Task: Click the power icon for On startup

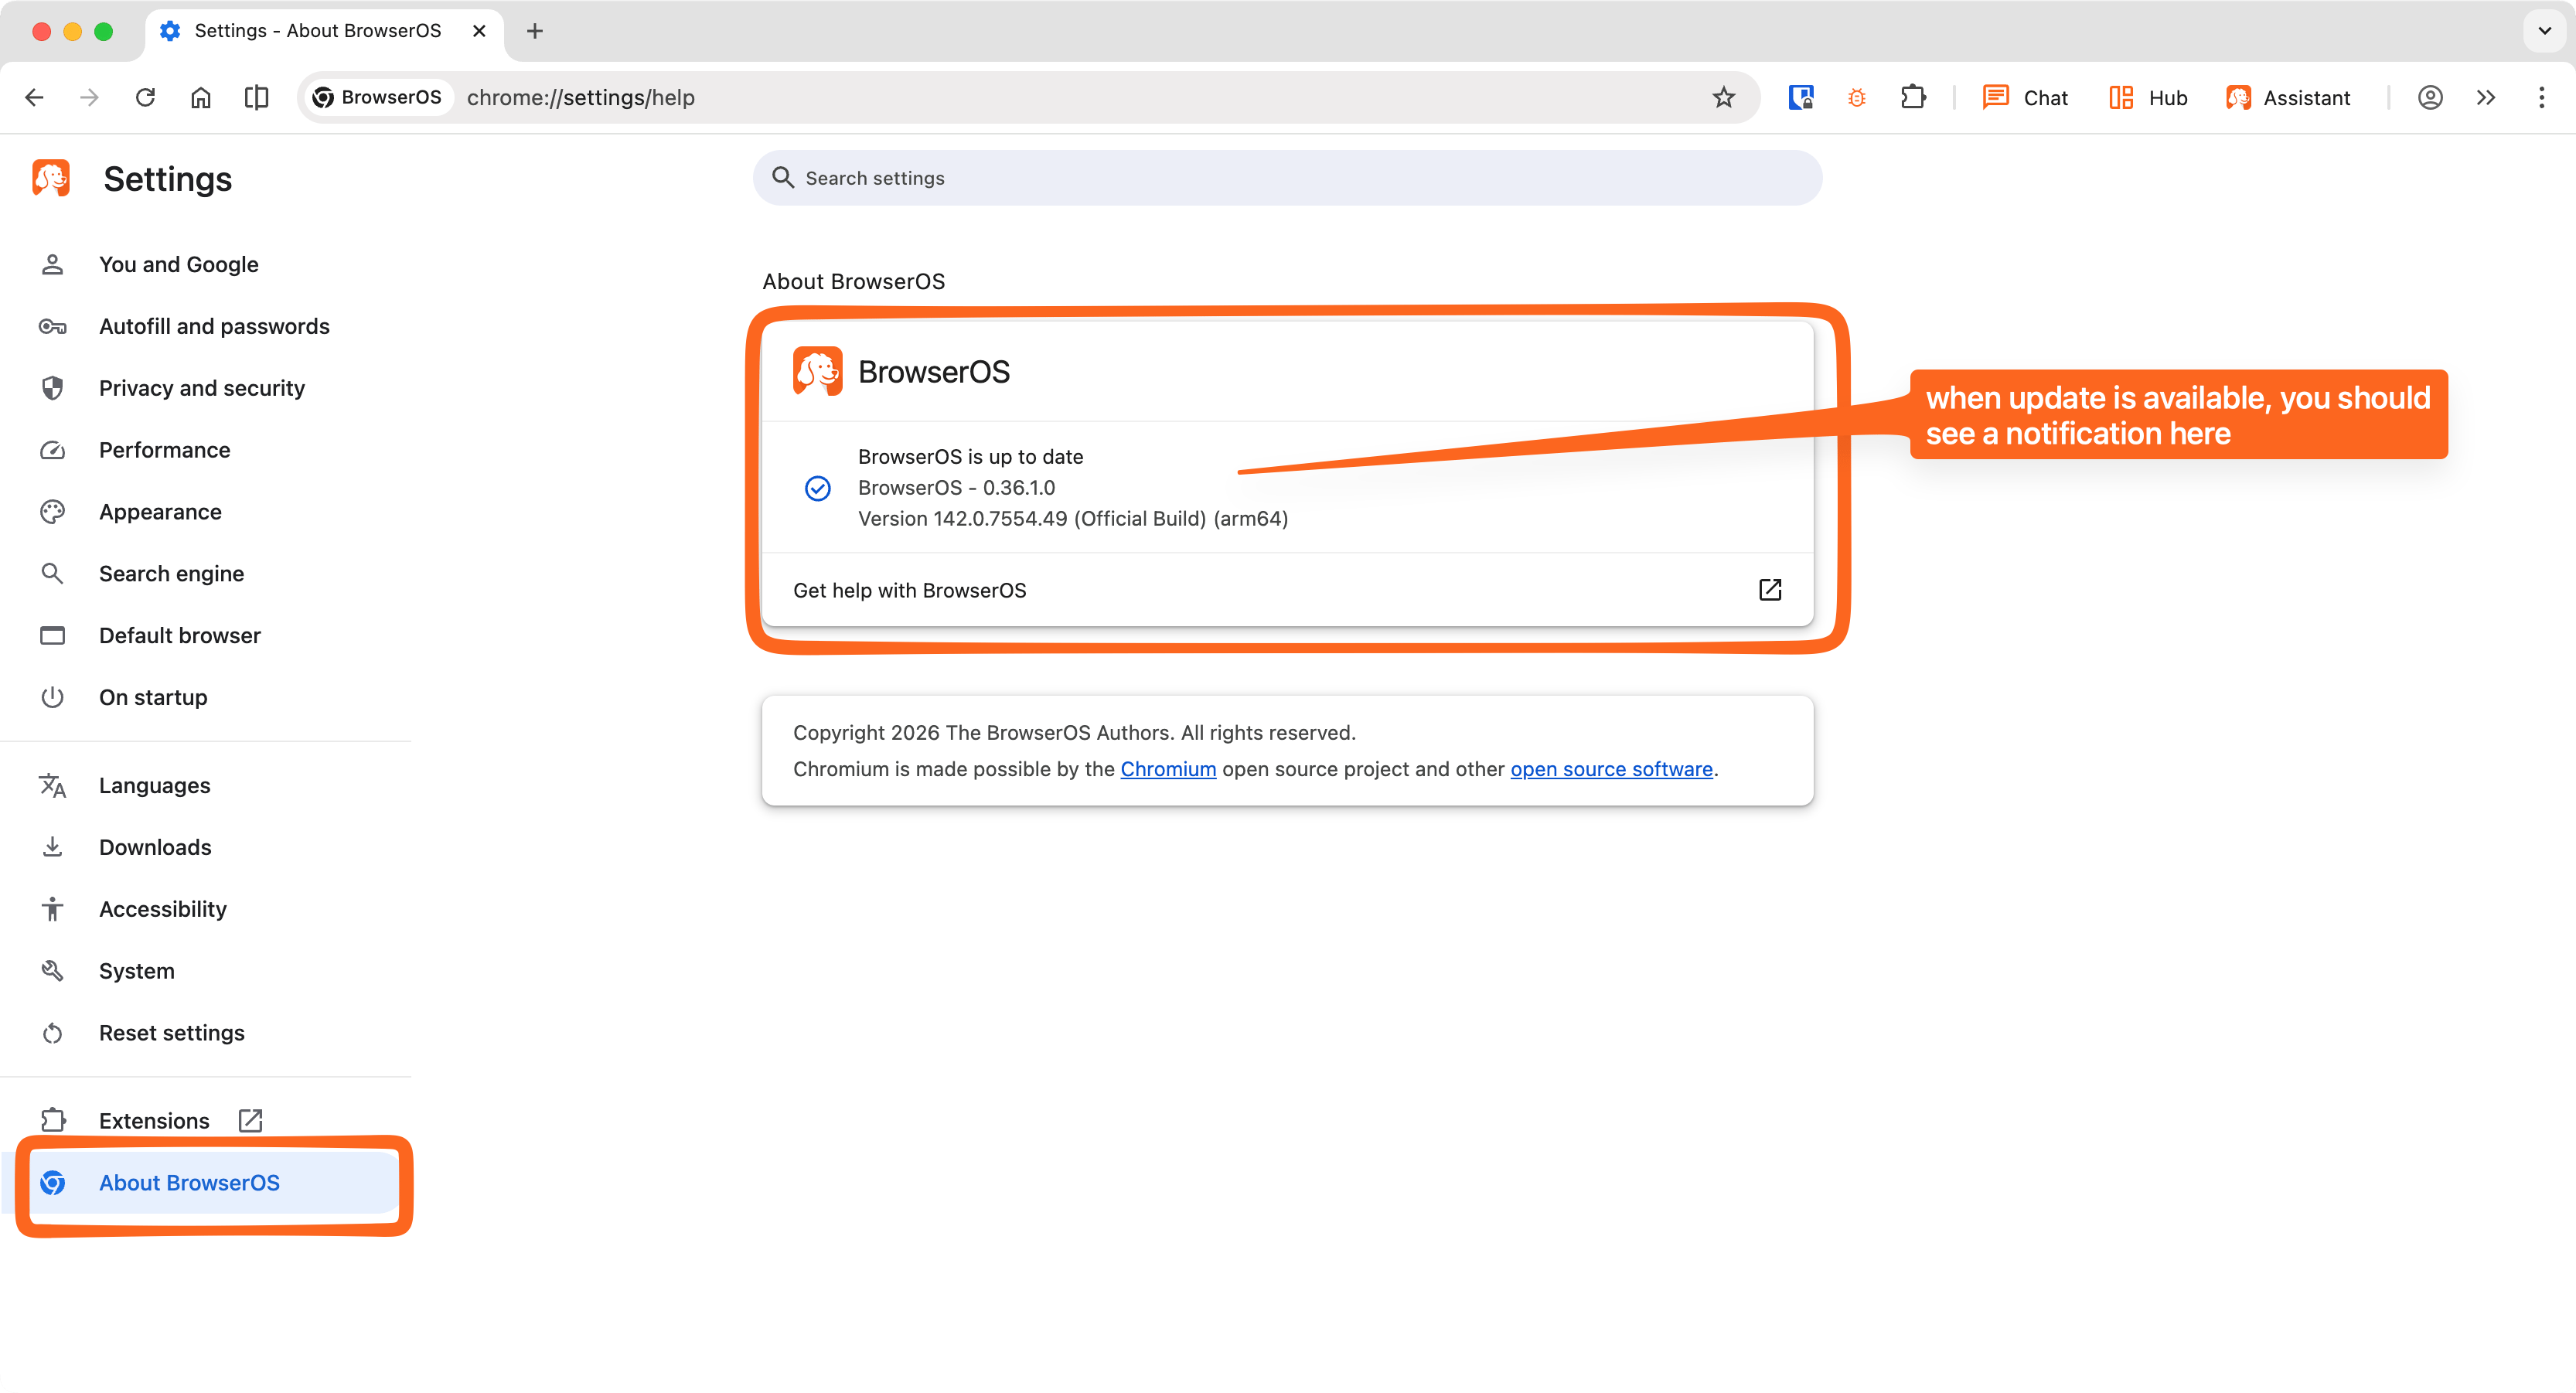Action: pos(52,697)
